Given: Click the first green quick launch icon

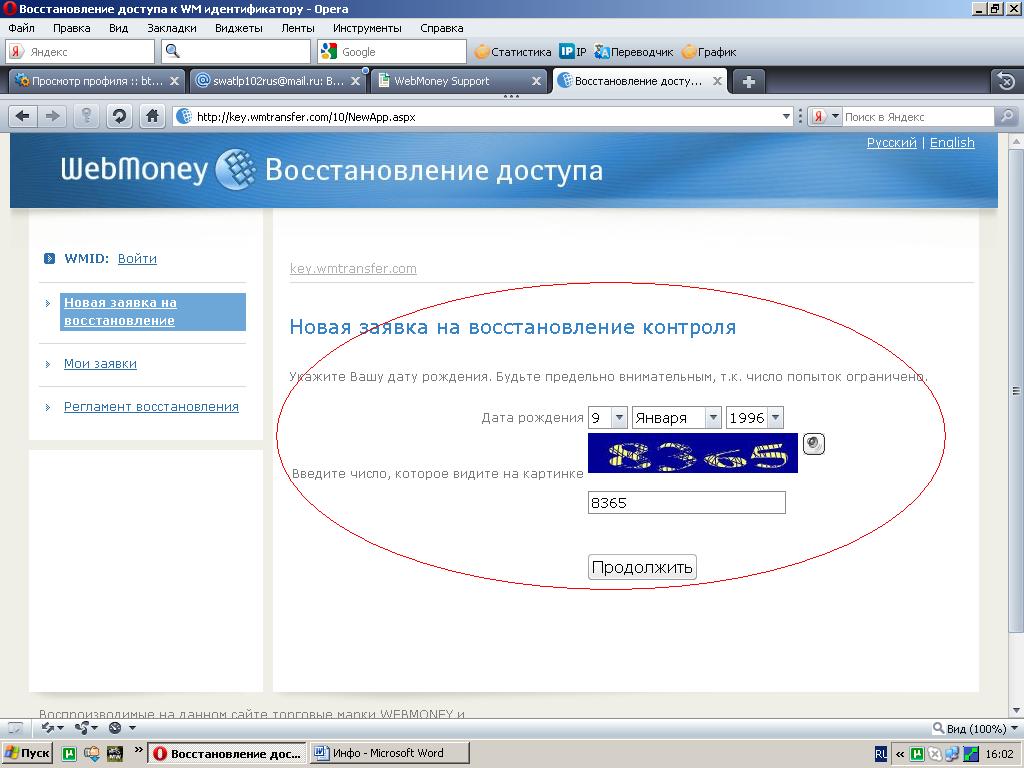Looking at the screenshot, I should (x=69, y=754).
